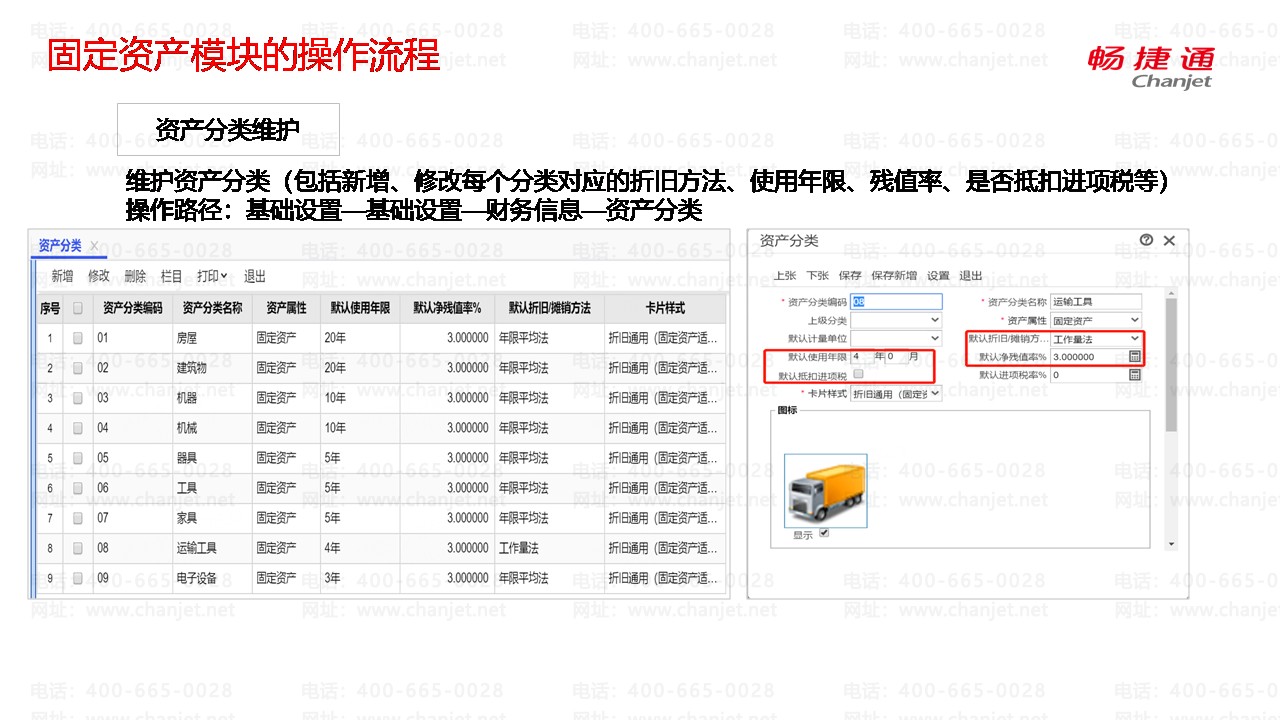Screen dimensions: 1280x720
Task: Go to previous record with 上张
Action: tap(785, 276)
